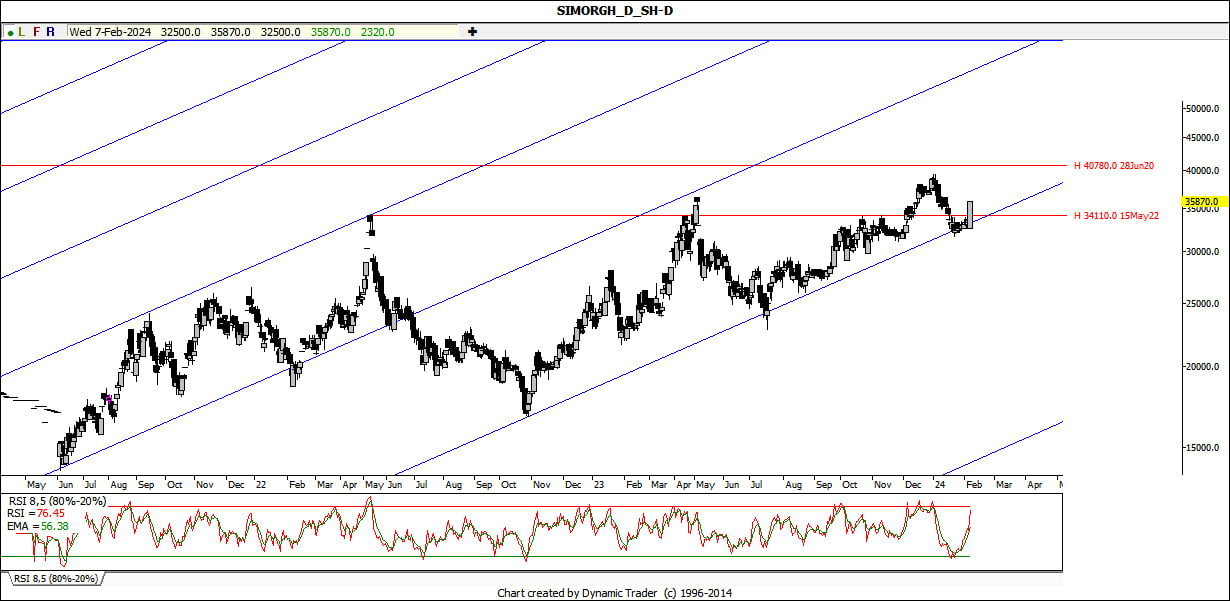
Task: Click the 40000.0 price axis label
Action: tap(1201, 171)
